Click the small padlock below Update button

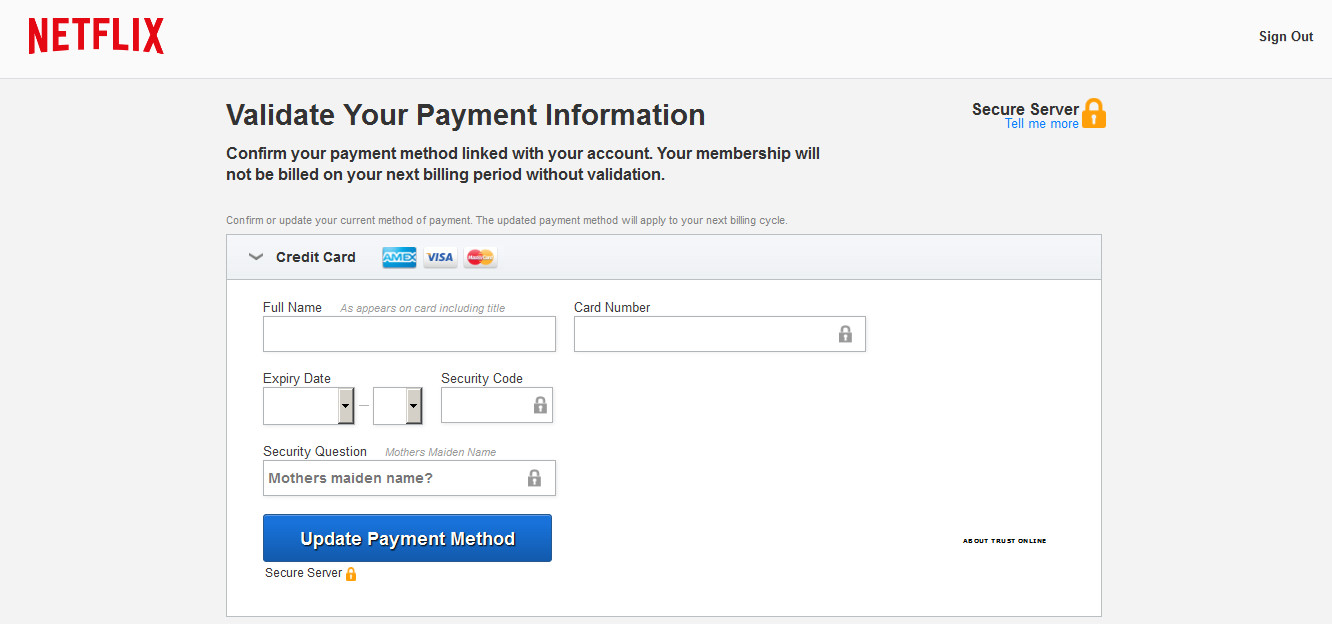click(351, 574)
